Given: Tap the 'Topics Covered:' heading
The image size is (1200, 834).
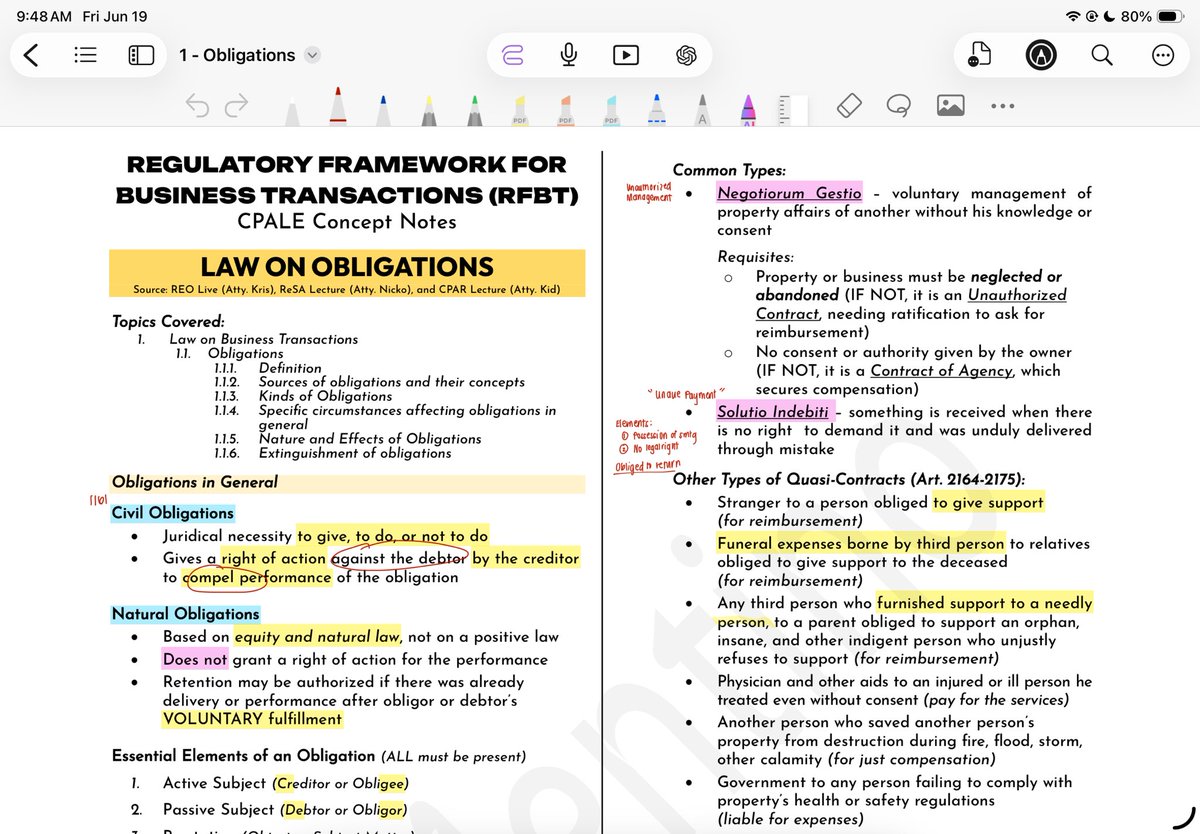Looking at the screenshot, I should (x=168, y=322).
